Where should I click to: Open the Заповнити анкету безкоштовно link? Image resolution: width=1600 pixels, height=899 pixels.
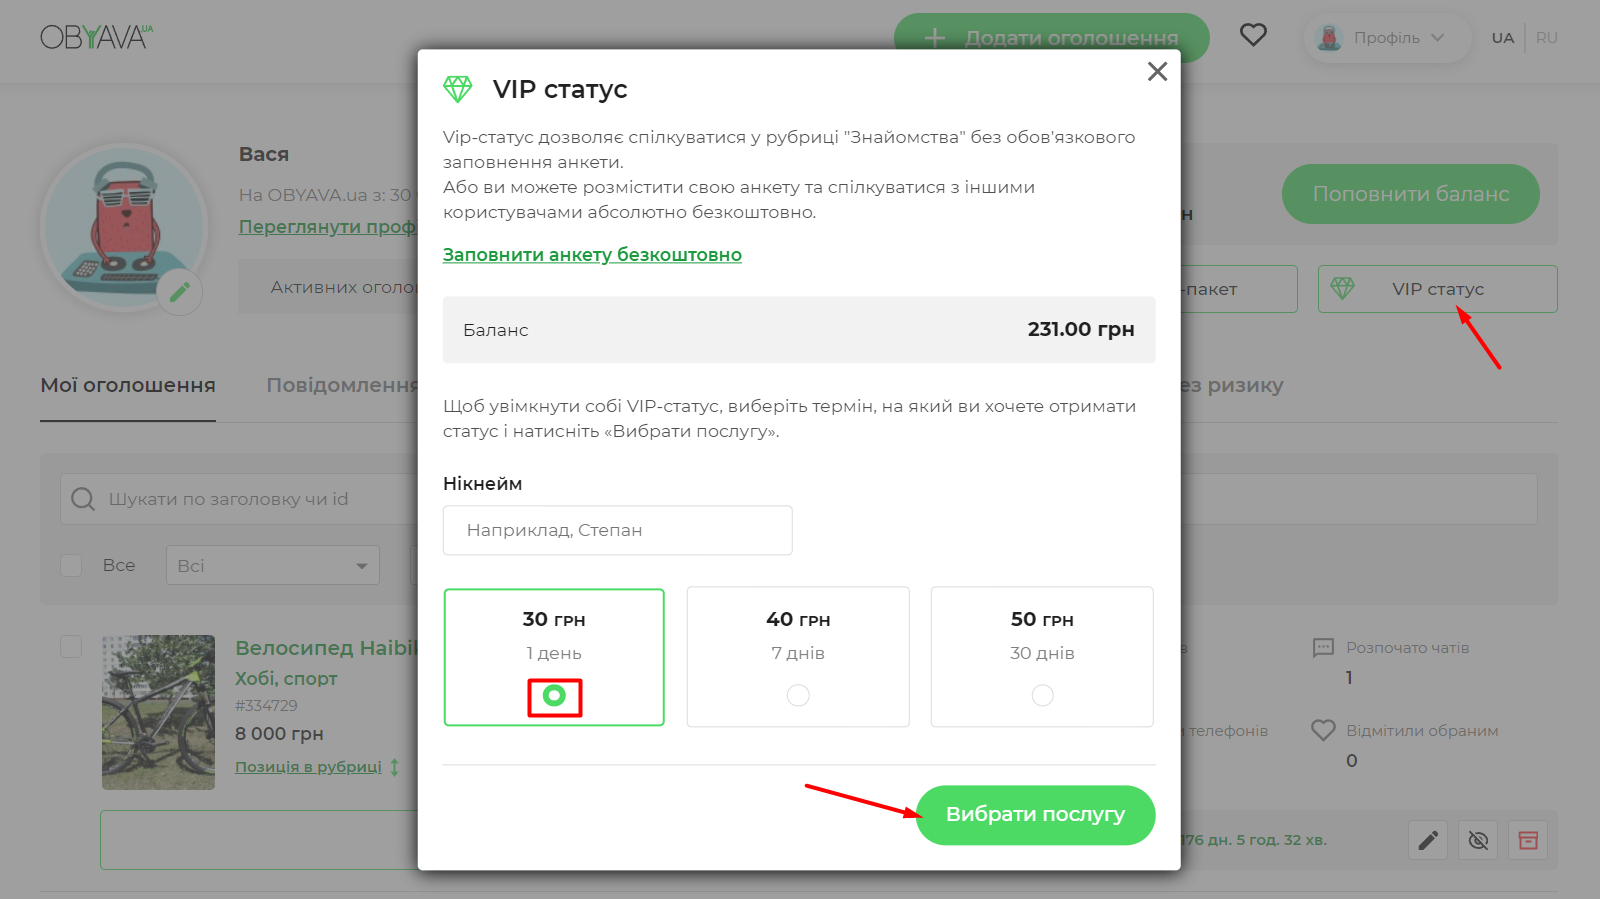[592, 254]
